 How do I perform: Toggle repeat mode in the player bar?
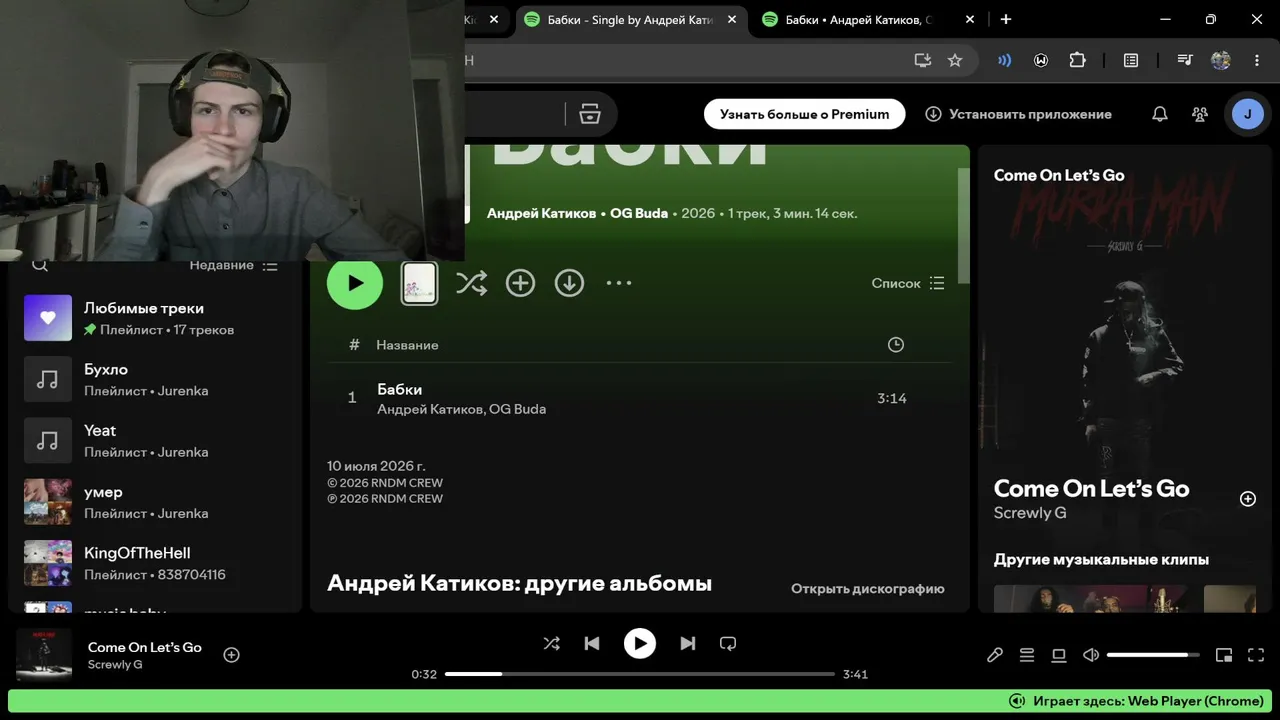(728, 643)
